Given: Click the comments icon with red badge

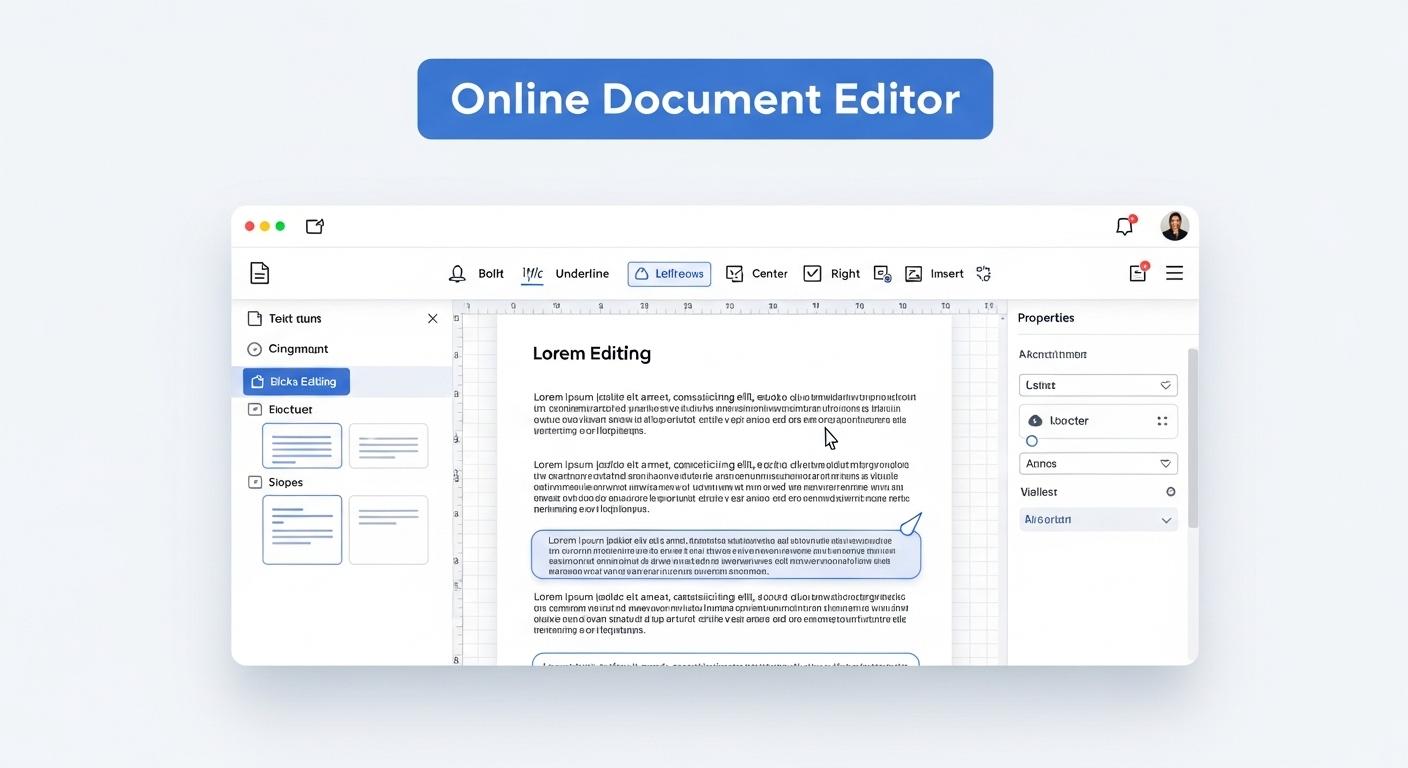Looking at the screenshot, I should coord(1138,273).
